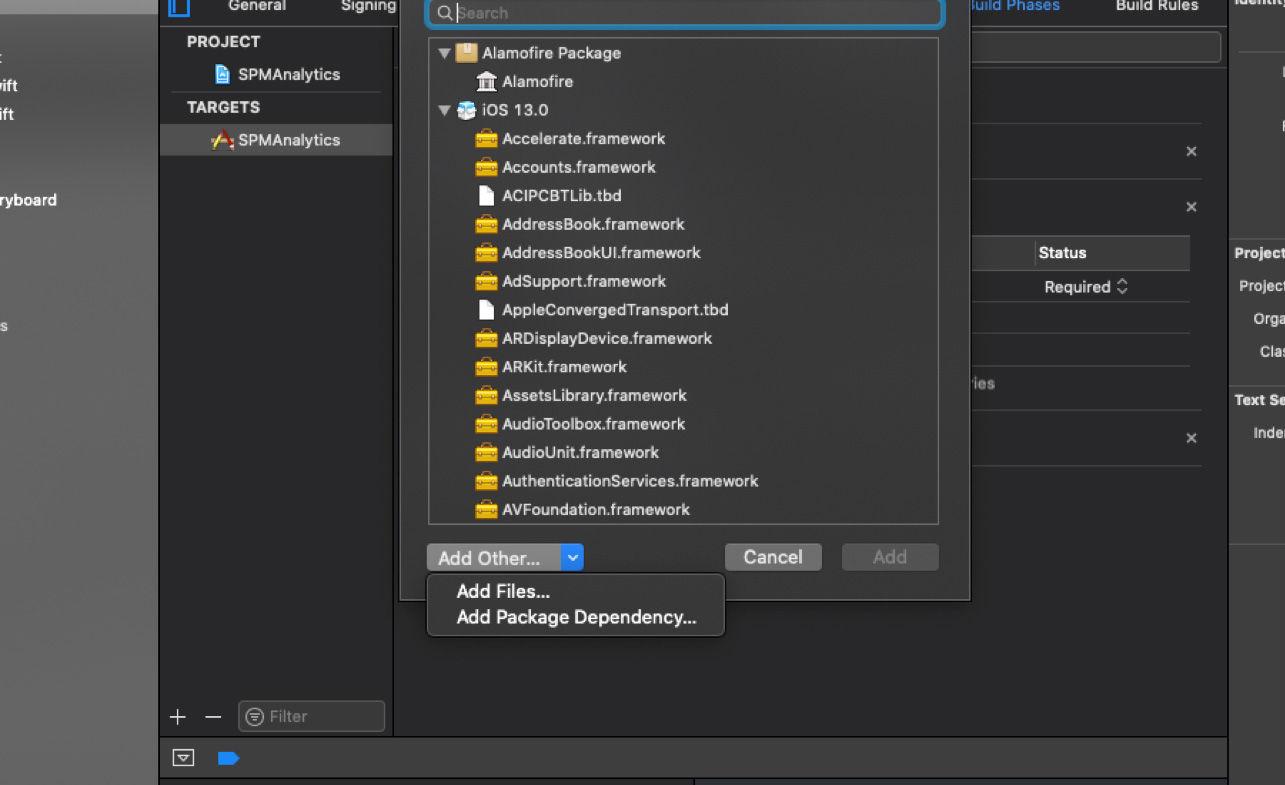Open the General tab

coord(257,6)
